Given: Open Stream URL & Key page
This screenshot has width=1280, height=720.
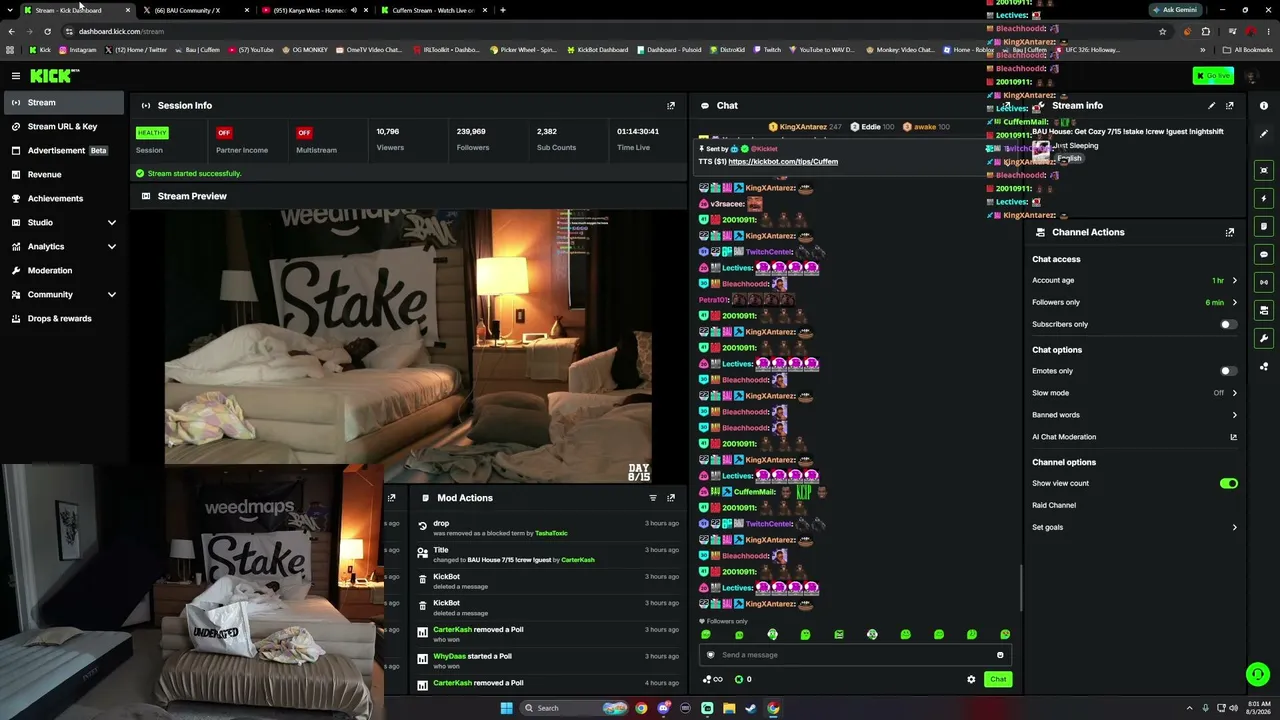Looking at the screenshot, I should pos(62,126).
